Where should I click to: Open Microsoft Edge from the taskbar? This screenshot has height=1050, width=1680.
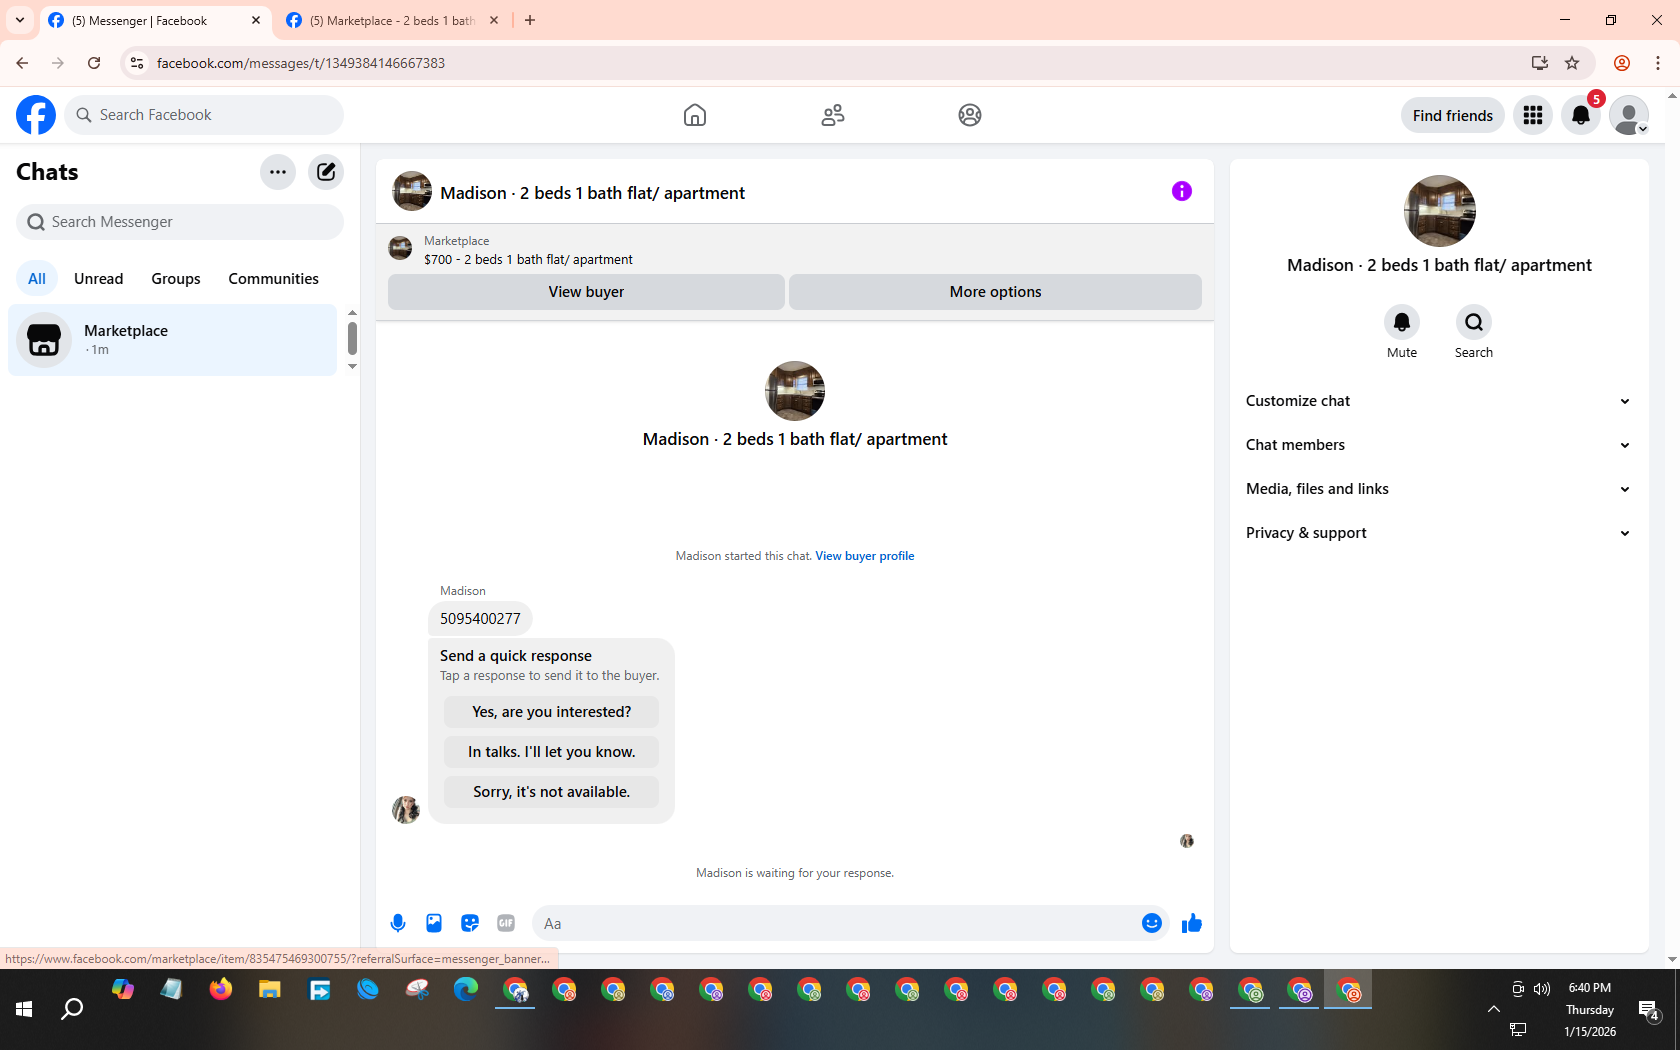click(466, 990)
